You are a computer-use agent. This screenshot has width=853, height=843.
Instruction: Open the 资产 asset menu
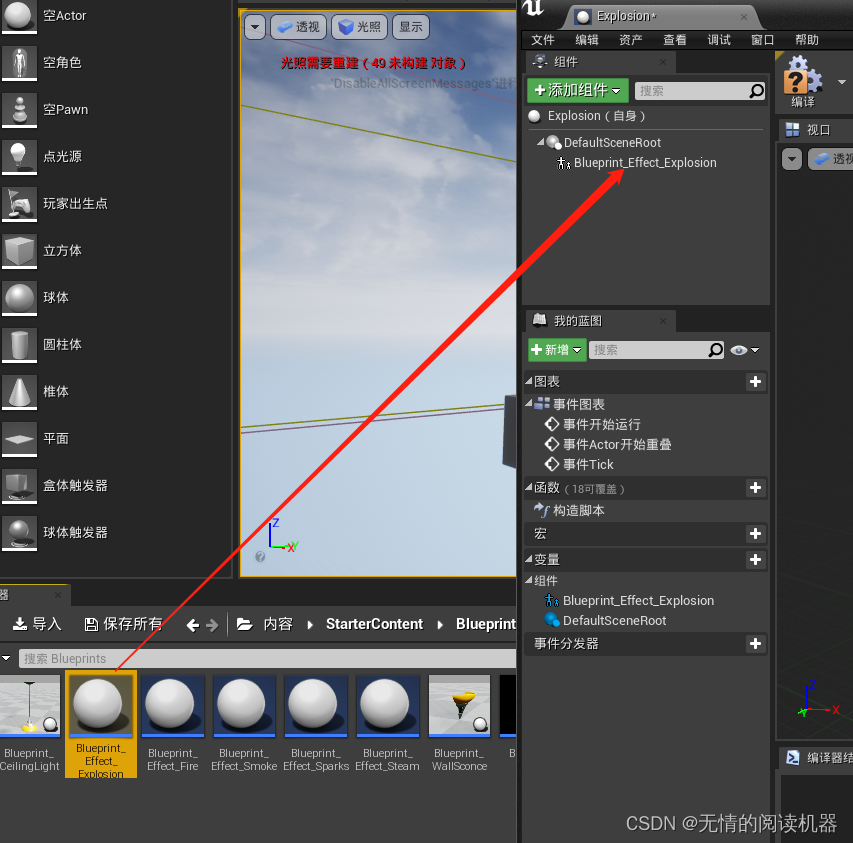click(x=631, y=40)
